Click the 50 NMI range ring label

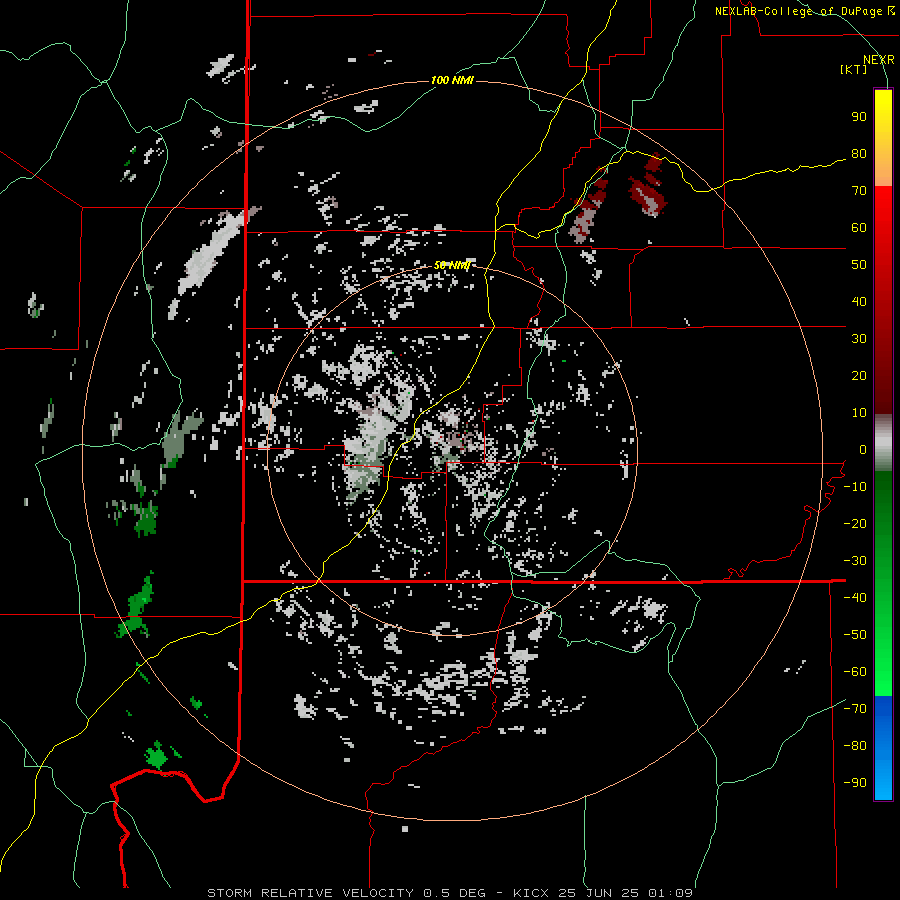click(x=452, y=265)
